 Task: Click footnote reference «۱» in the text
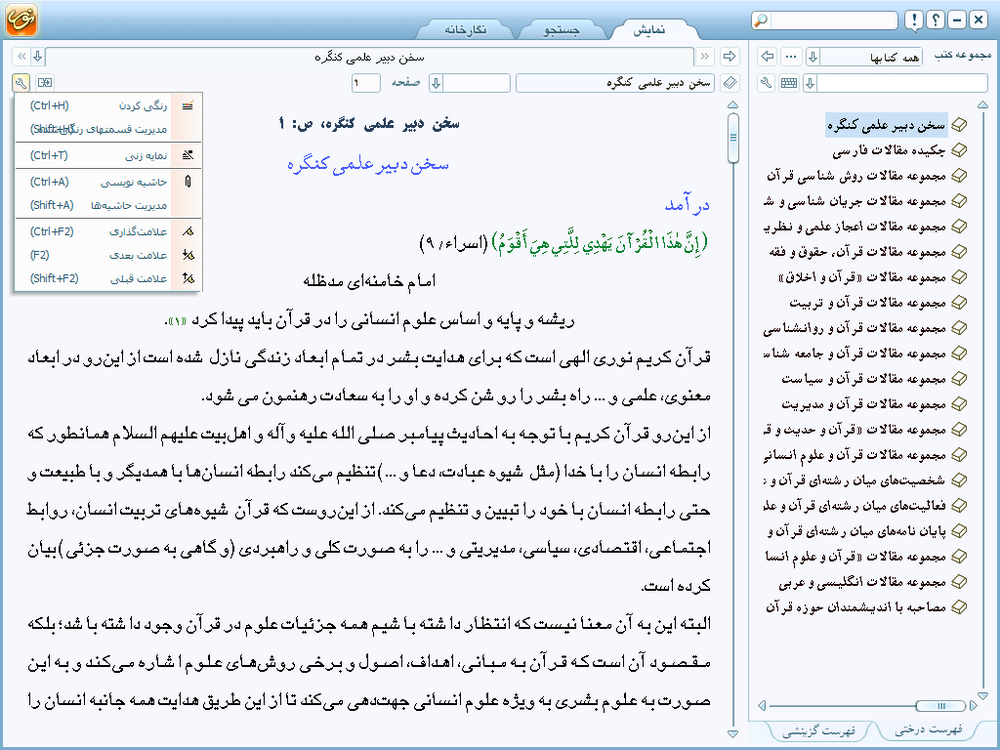[x=178, y=321]
